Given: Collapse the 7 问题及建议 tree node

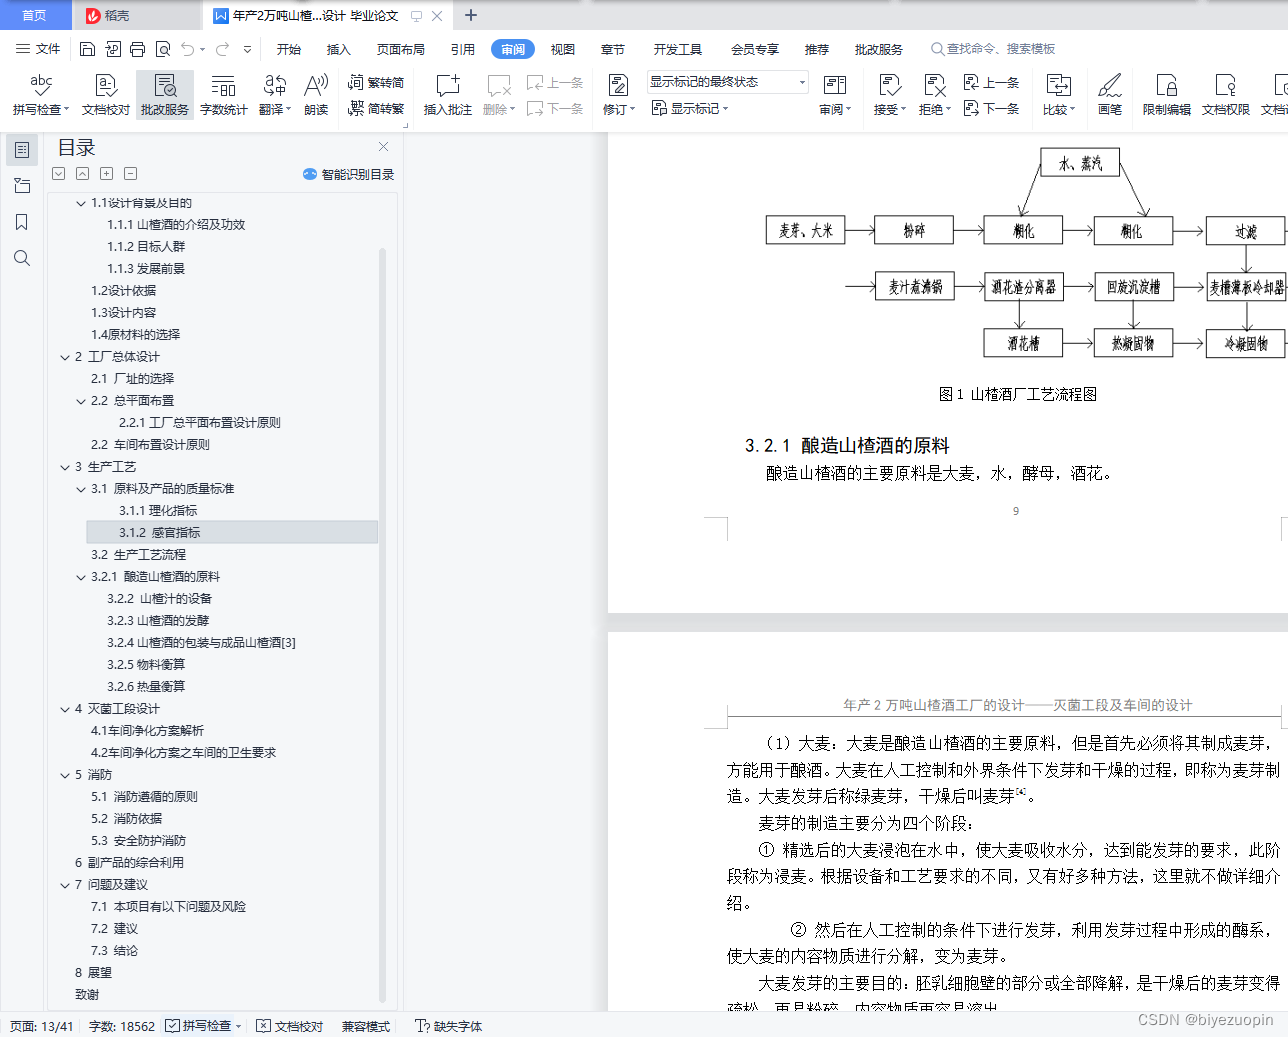Looking at the screenshot, I should point(65,885).
